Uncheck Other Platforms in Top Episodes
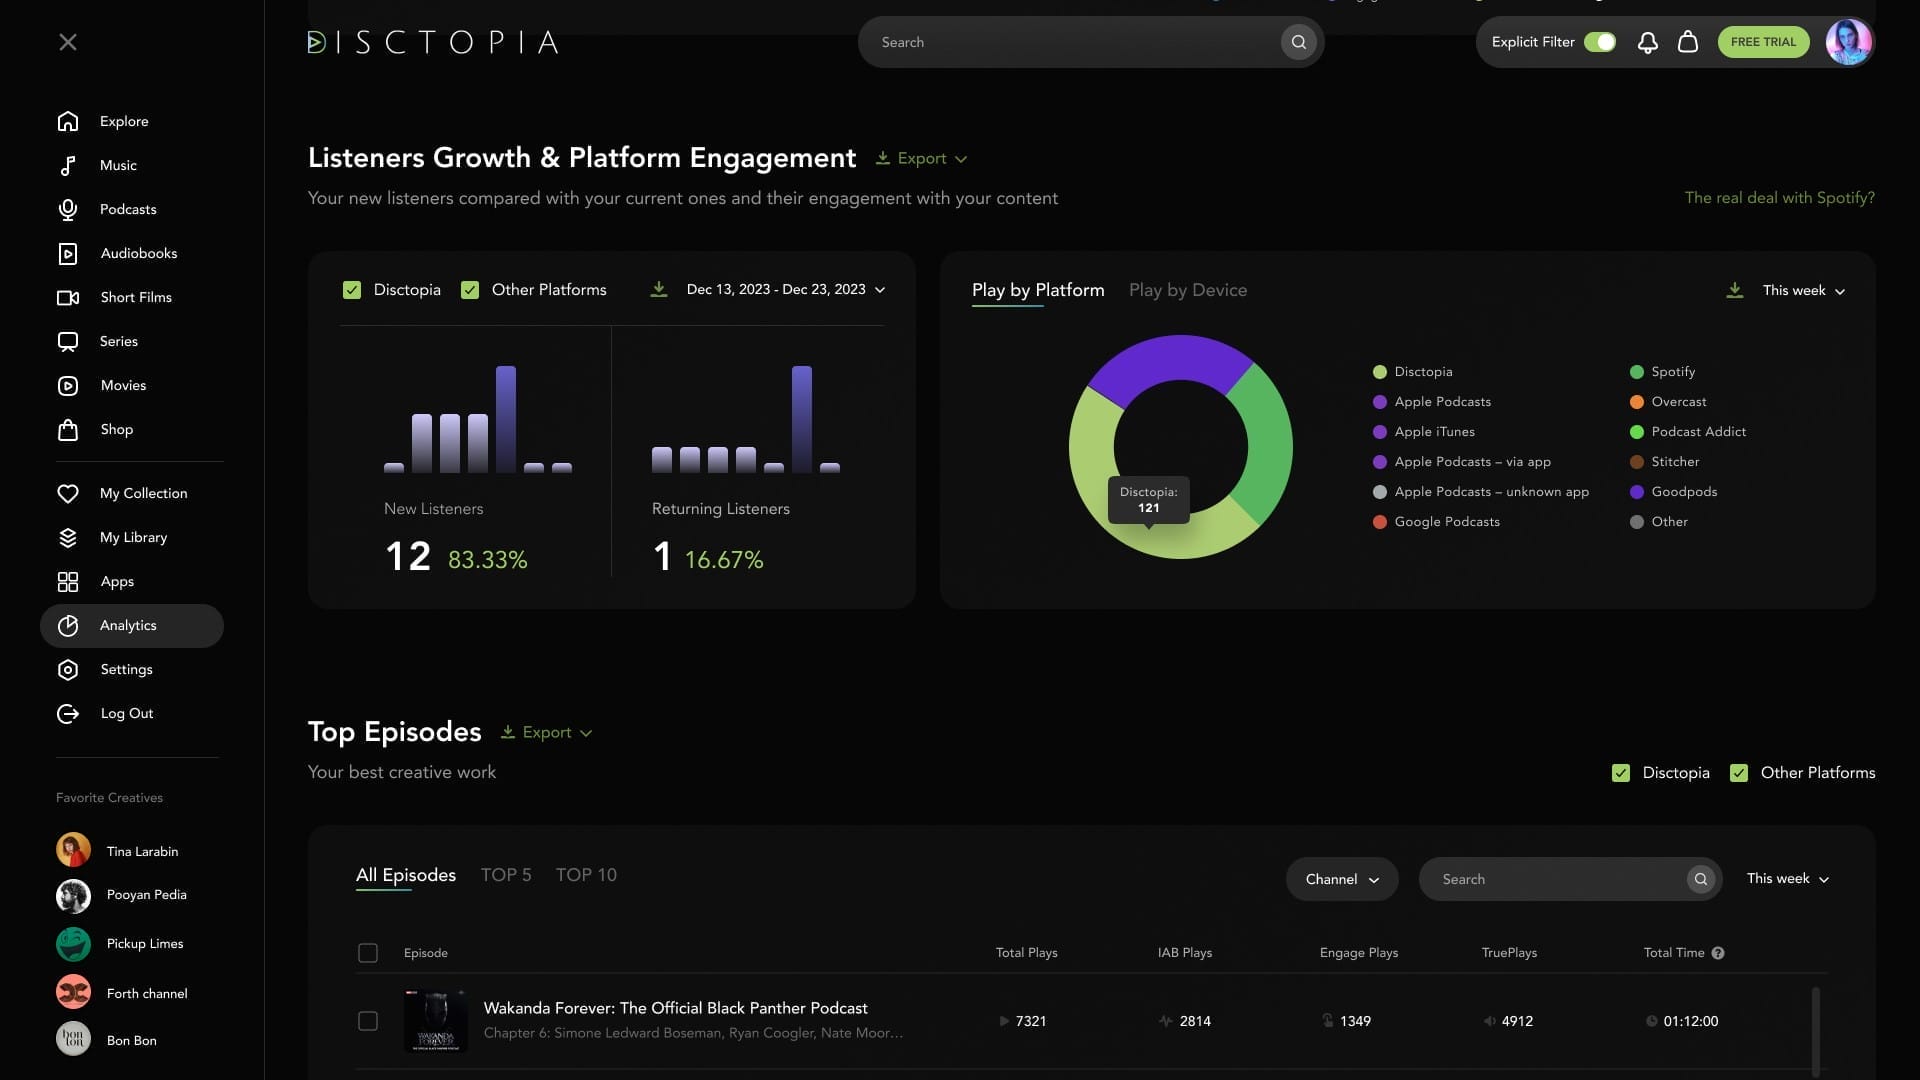 1739,773
